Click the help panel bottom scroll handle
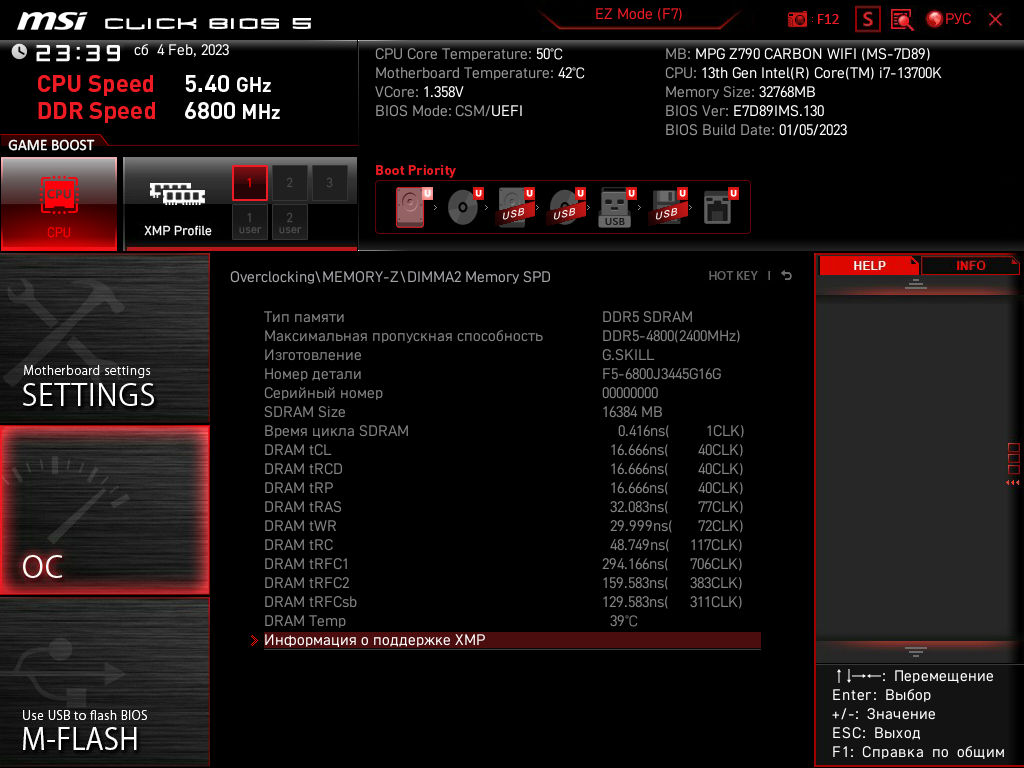This screenshot has width=1024, height=768. click(916, 652)
